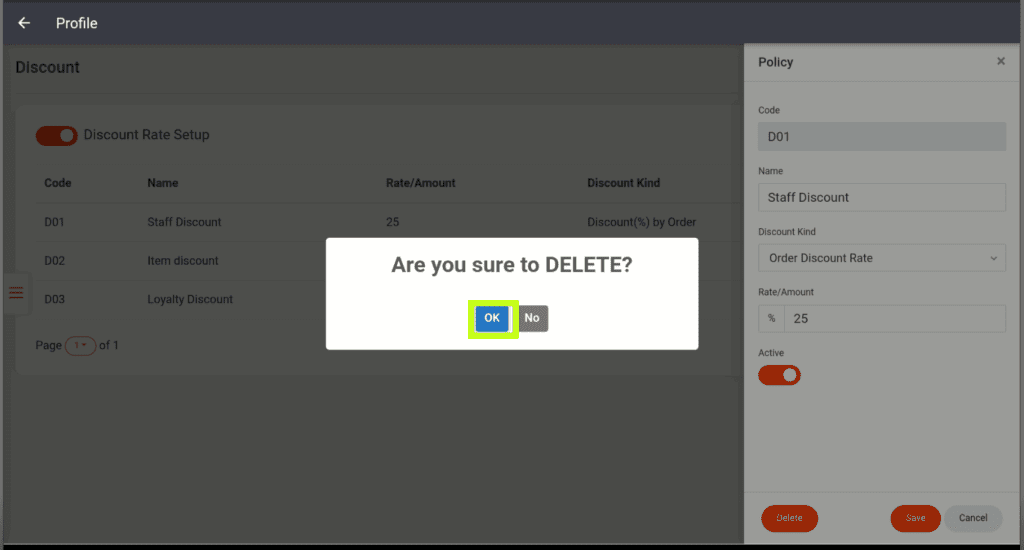Open the hamburger side menu handle
This screenshot has height=550, width=1024.
click(16, 293)
